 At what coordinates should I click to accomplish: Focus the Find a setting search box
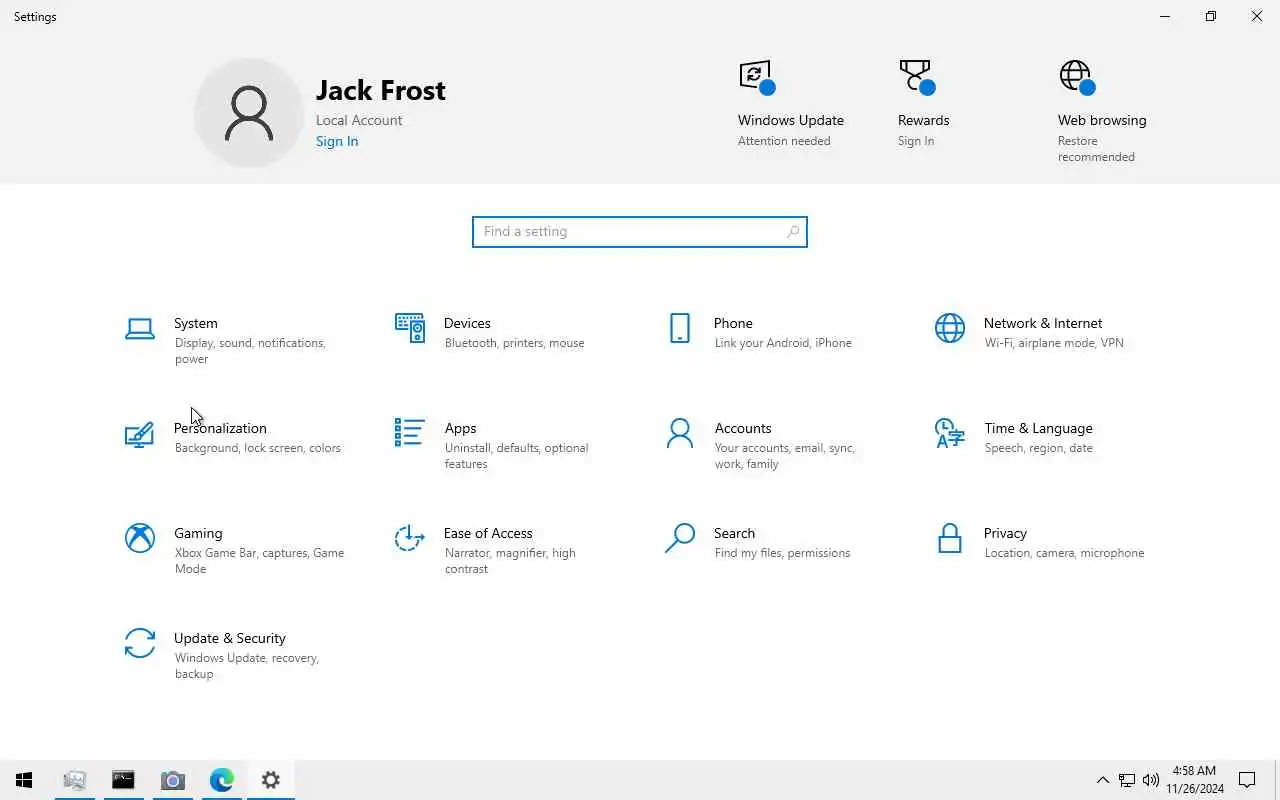[640, 232]
